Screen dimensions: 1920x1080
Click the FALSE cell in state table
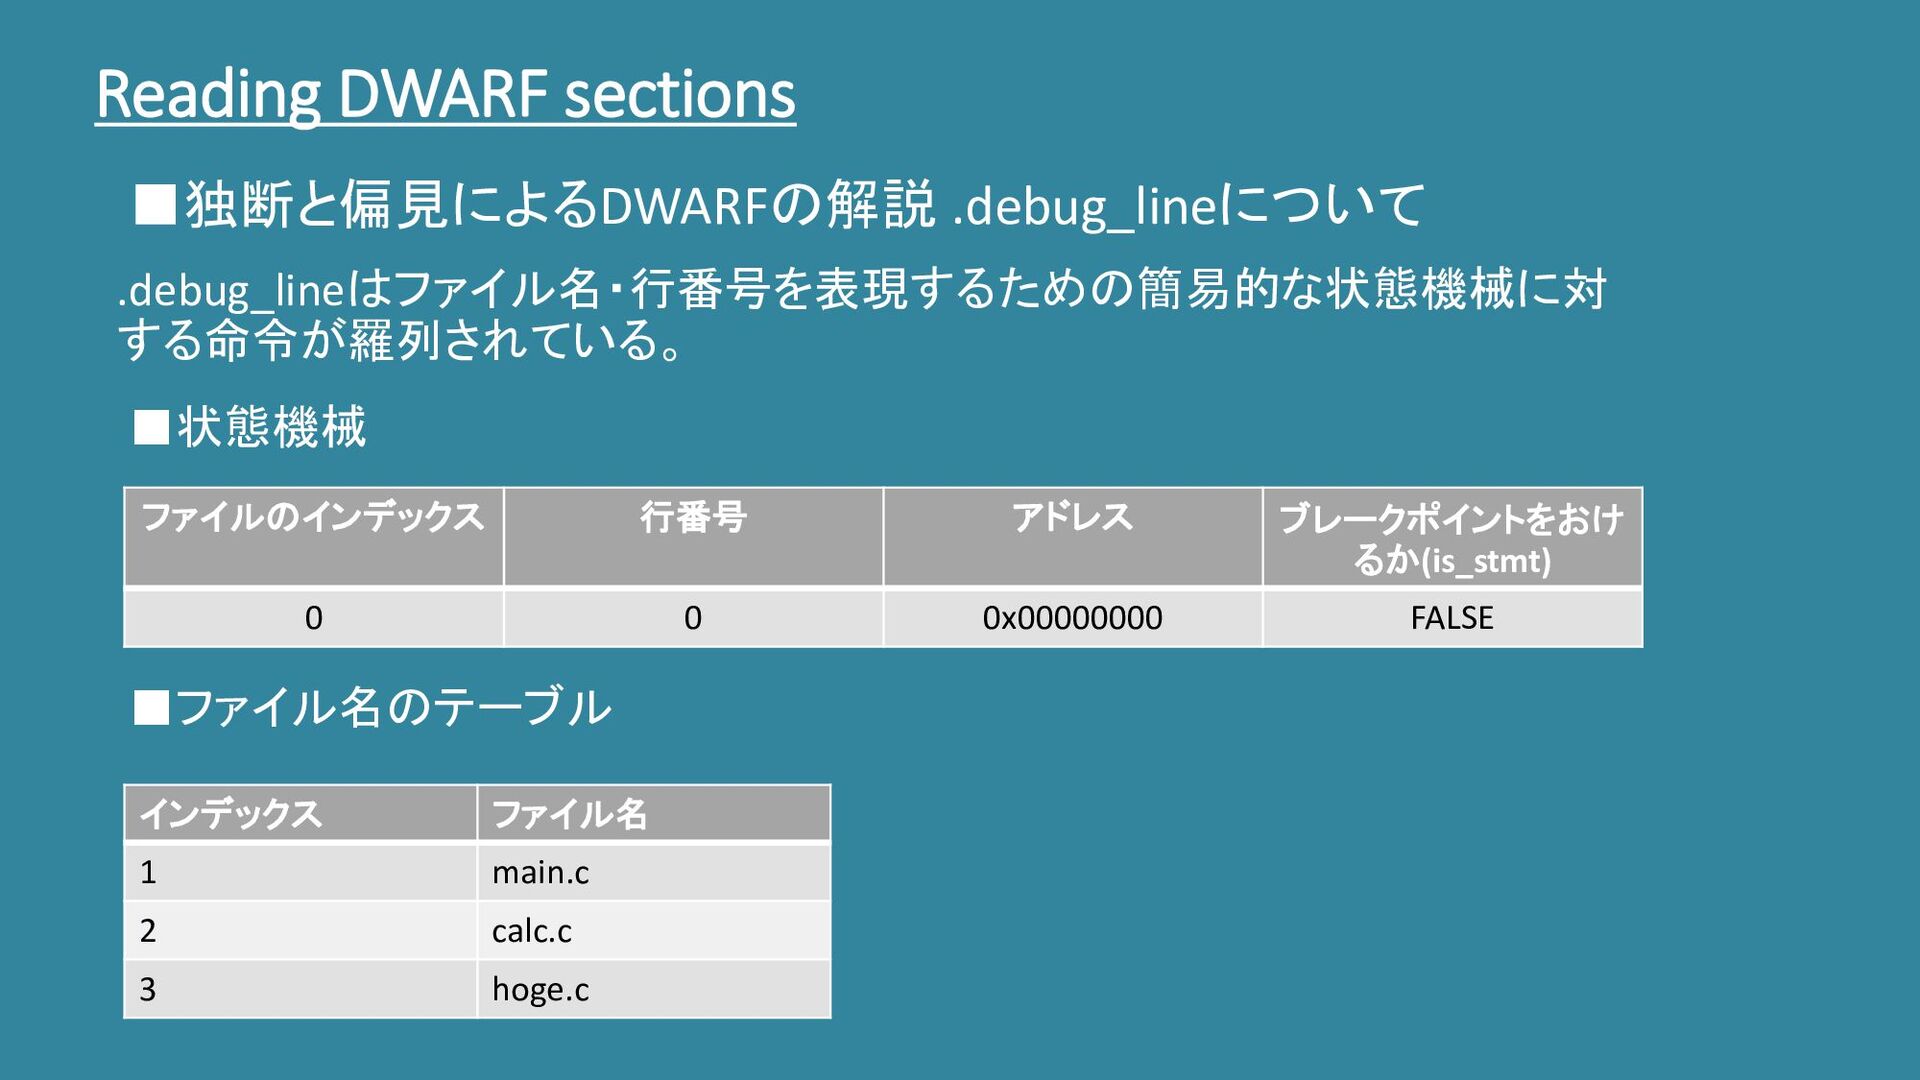pyautogui.click(x=1451, y=618)
